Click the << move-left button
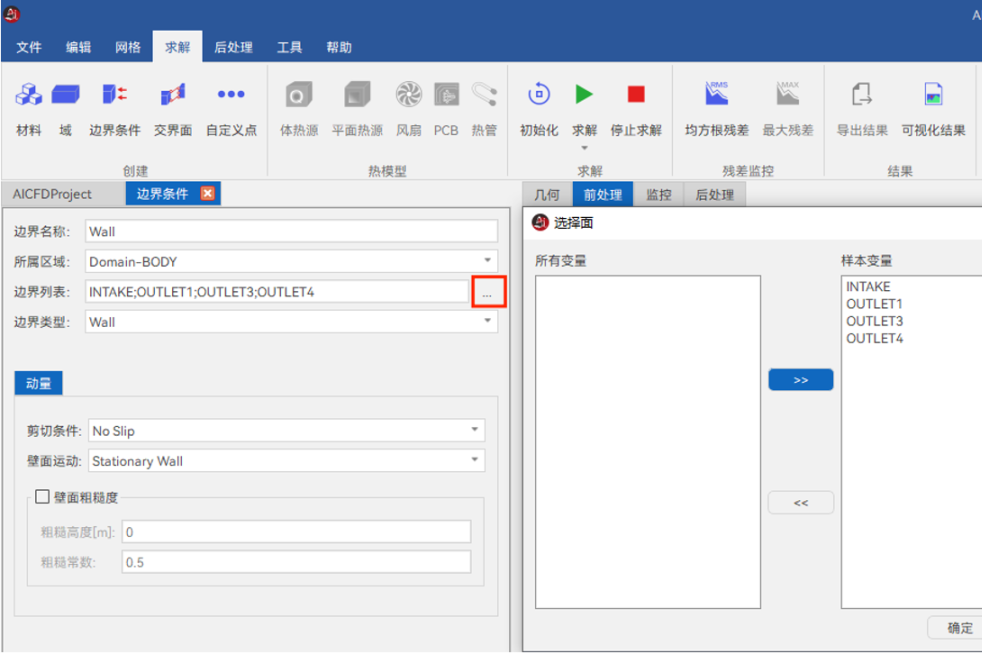This screenshot has width=982, height=653. pos(800,503)
